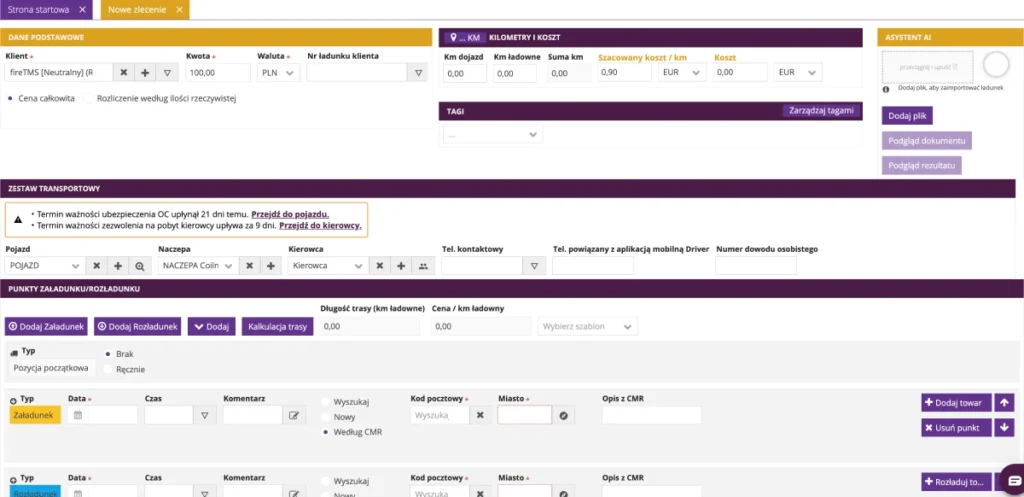Click Dodaj Rozładunek button
This screenshot has width=1024, height=497.
coord(137,327)
